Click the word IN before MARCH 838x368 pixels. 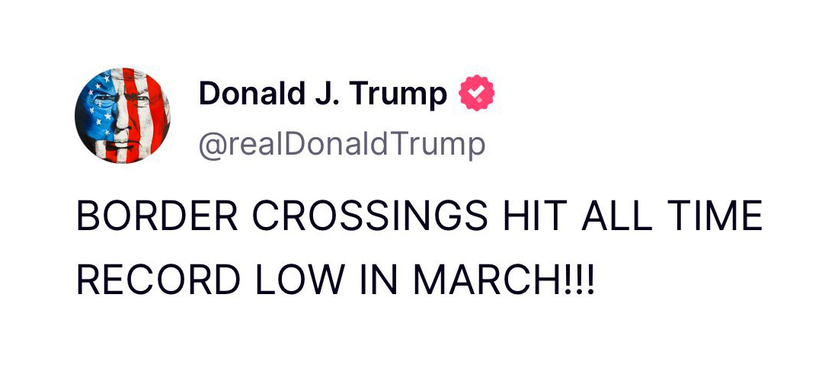(379, 280)
